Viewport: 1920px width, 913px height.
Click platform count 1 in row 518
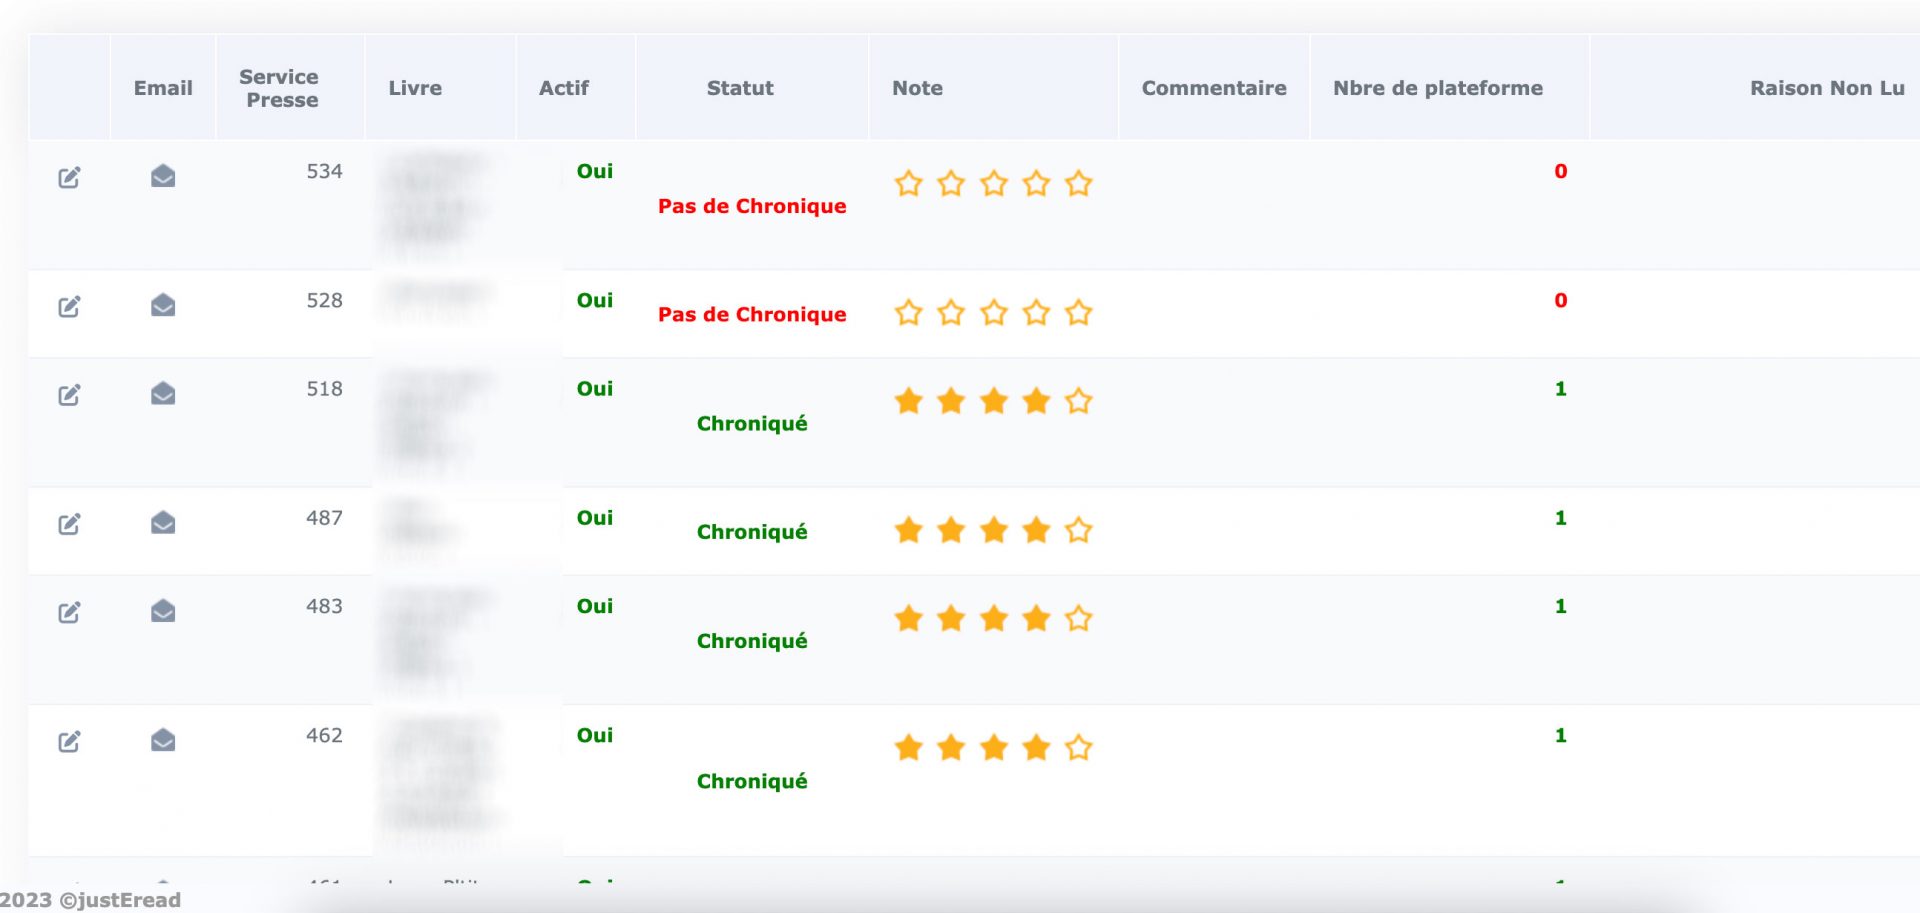pyautogui.click(x=1560, y=388)
